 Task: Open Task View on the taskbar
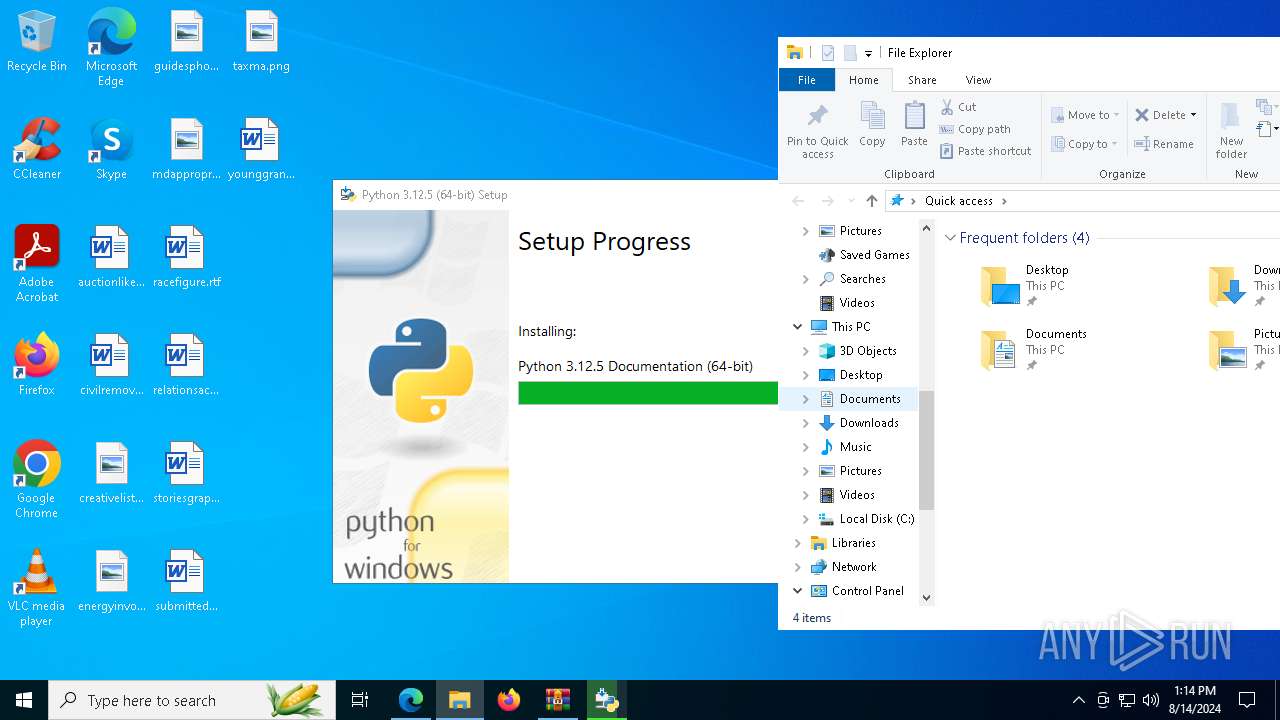coord(360,700)
